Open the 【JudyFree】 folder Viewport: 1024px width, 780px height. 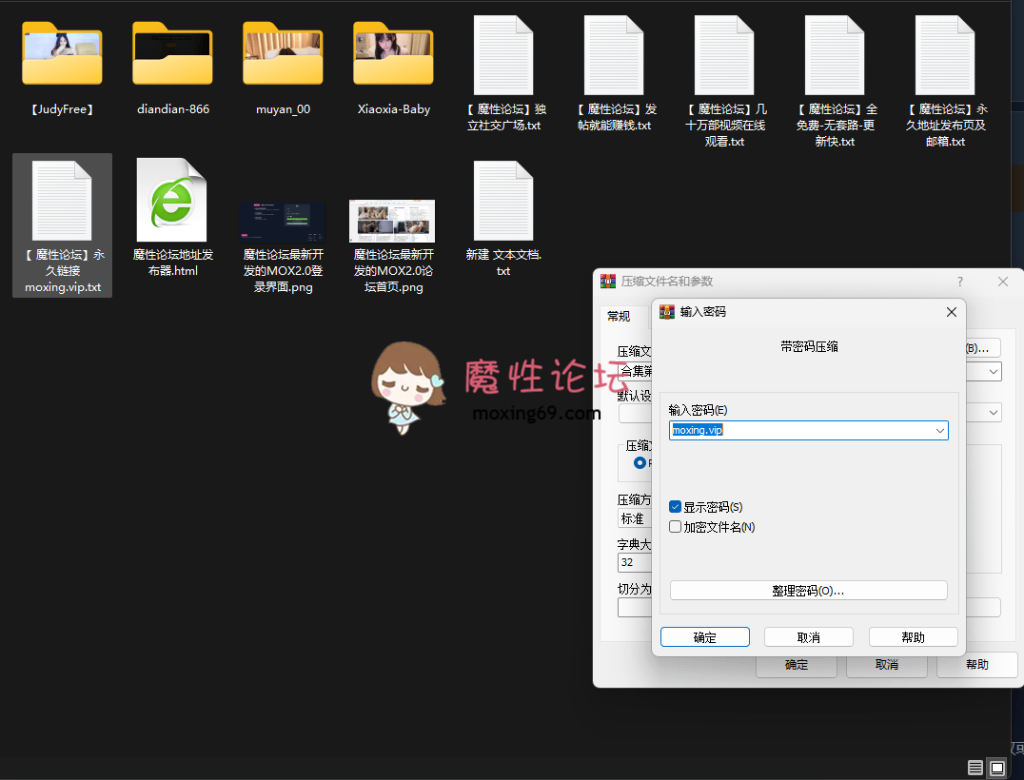click(62, 55)
